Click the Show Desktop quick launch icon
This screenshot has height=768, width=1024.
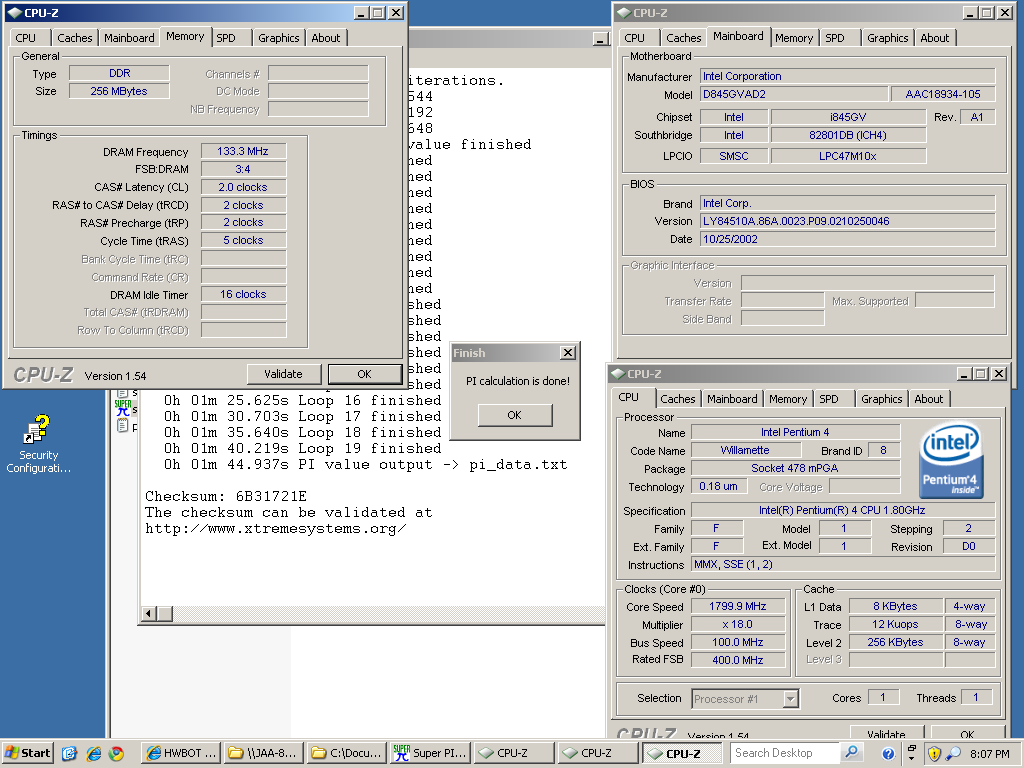[70, 754]
